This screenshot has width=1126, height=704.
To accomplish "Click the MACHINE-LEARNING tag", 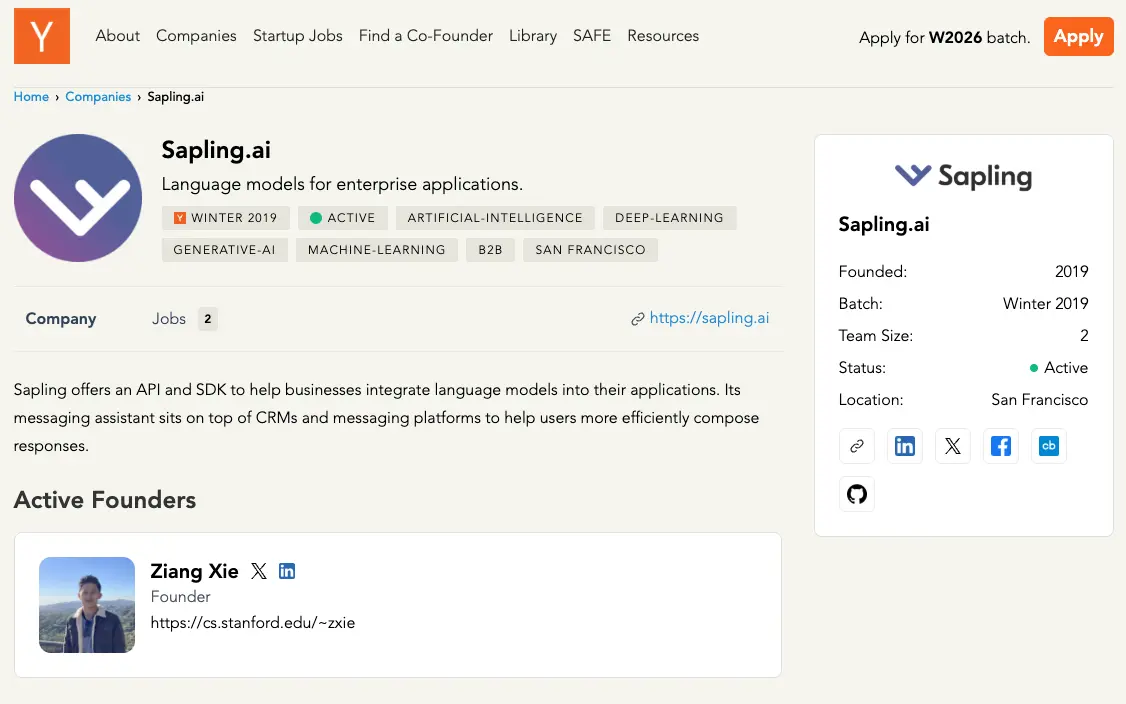I will [x=377, y=250].
